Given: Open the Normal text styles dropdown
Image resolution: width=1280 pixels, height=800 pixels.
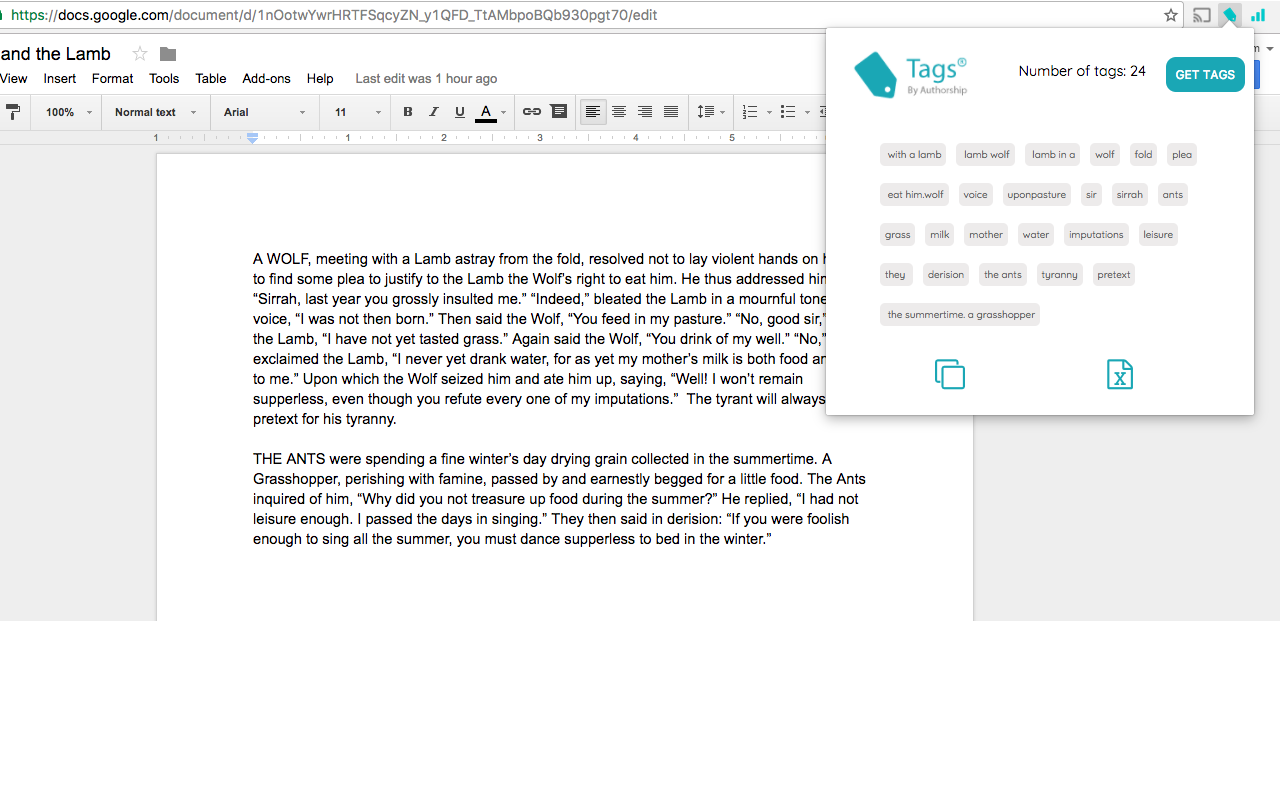Looking at the screenshot, I should [154, 112].
